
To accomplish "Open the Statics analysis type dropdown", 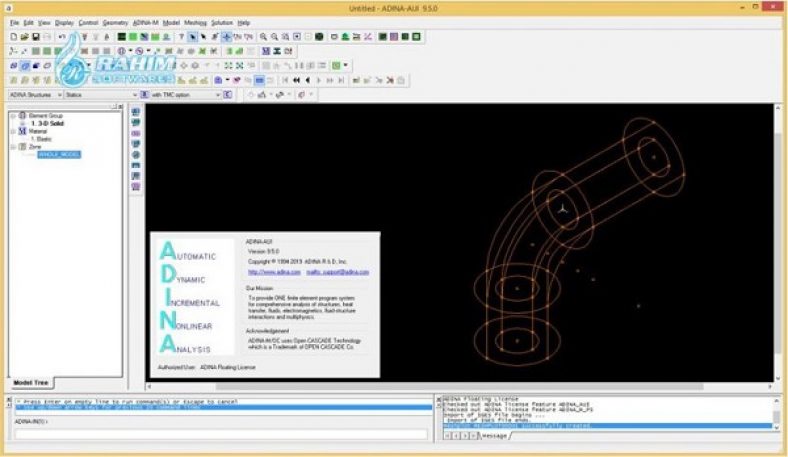I will point(101,95).
